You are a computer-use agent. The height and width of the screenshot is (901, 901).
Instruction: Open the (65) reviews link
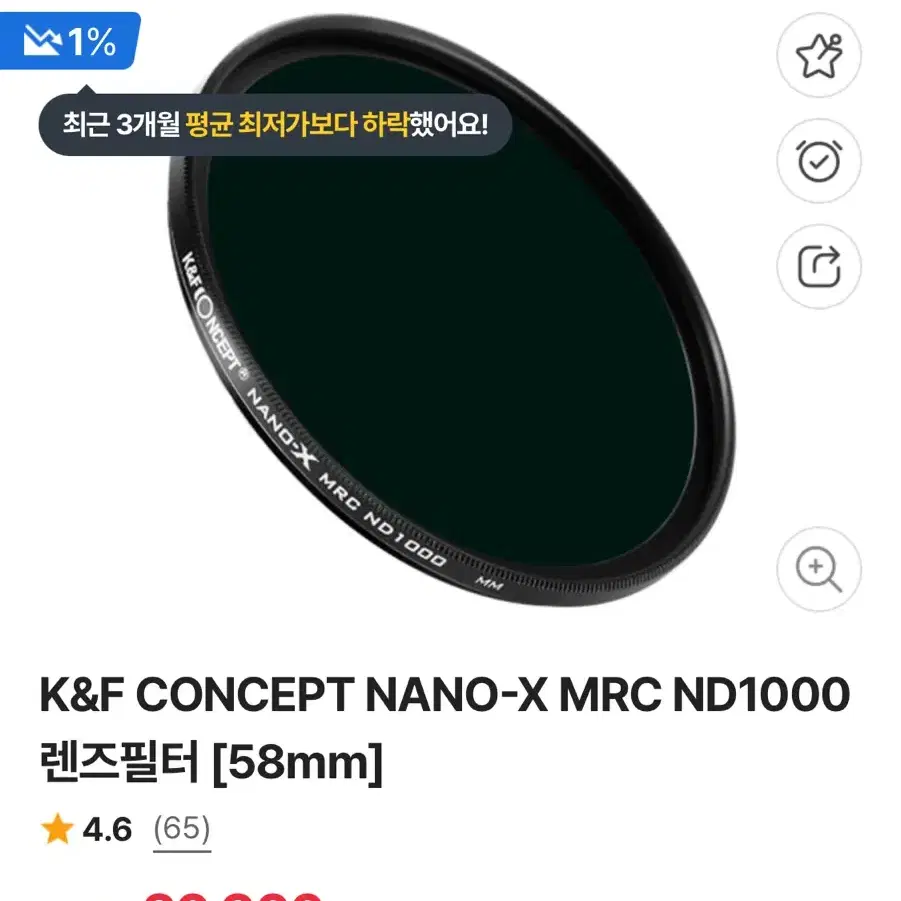pos(182,829)
